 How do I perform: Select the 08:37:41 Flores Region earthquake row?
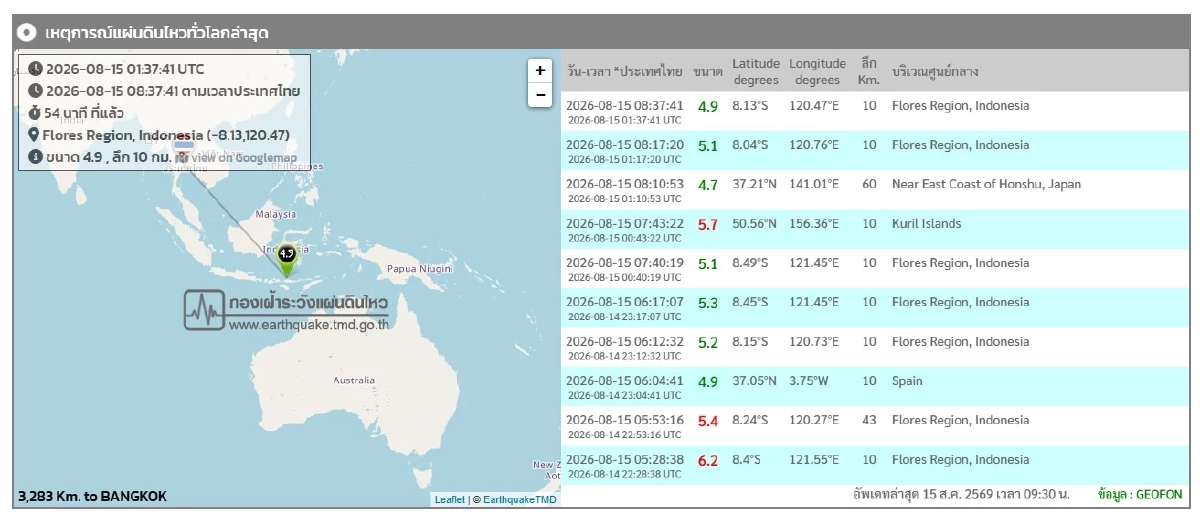click(x=873, y=111)
